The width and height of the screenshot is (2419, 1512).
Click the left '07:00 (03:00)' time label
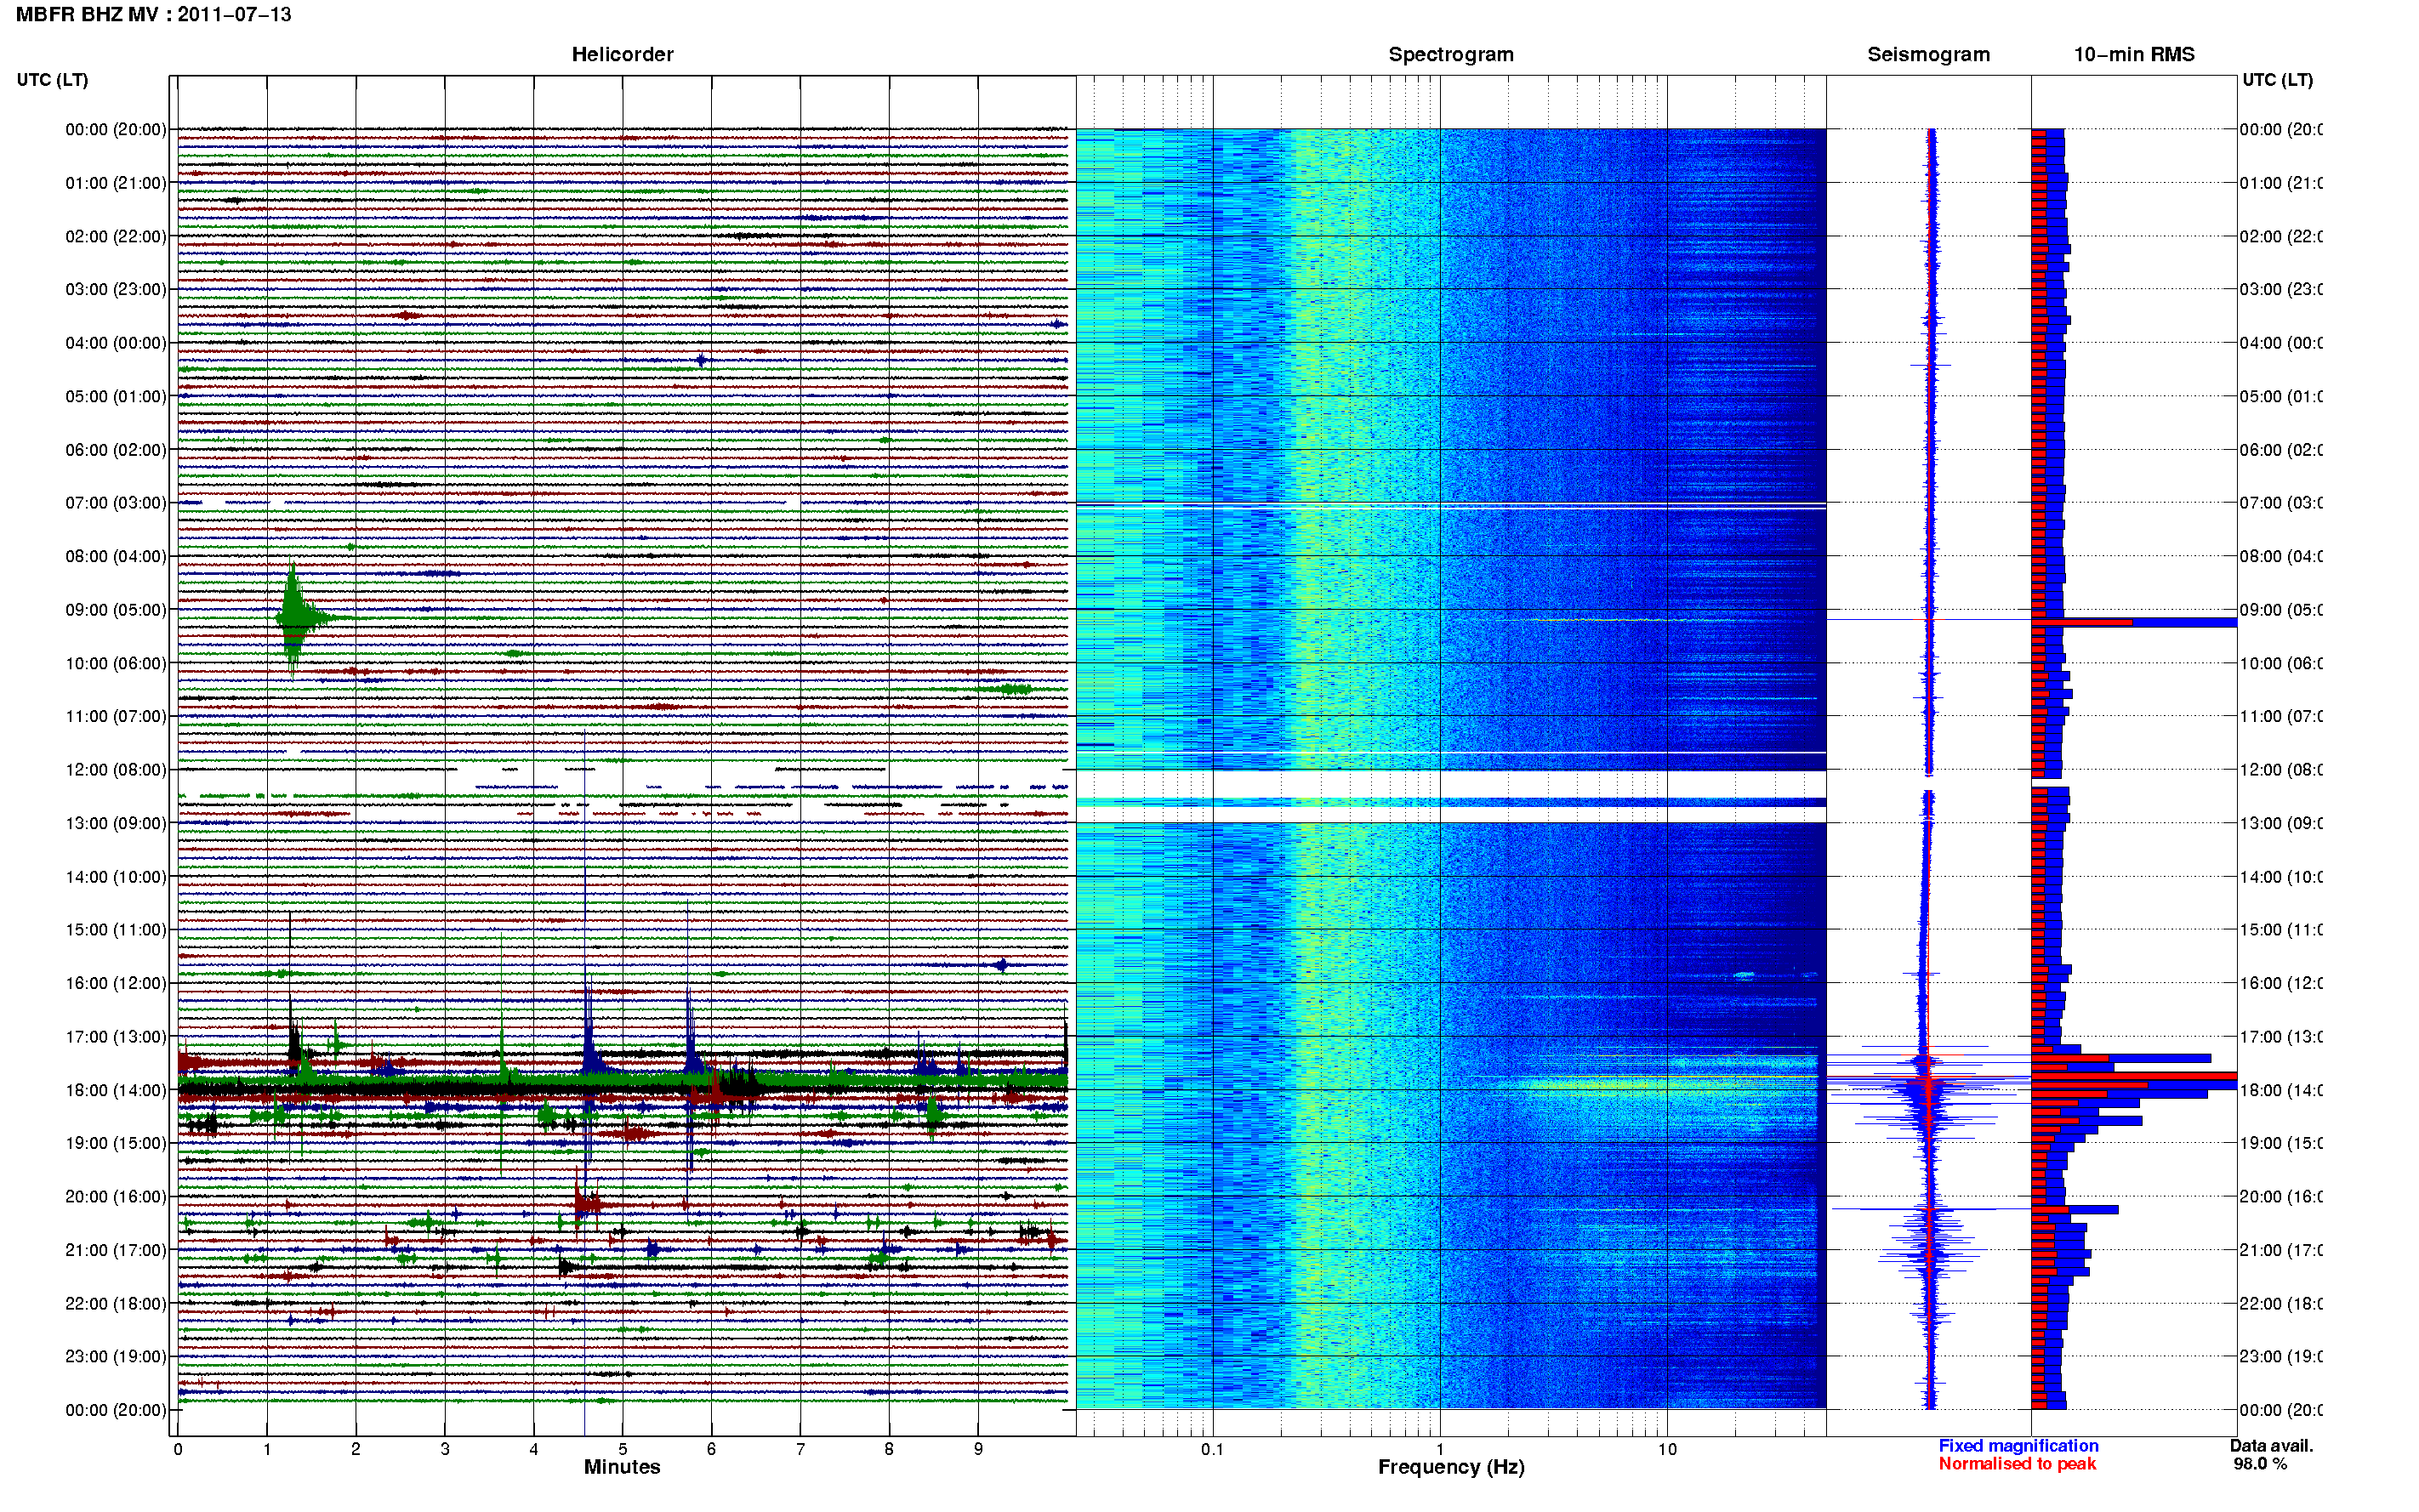coord(116,503)
